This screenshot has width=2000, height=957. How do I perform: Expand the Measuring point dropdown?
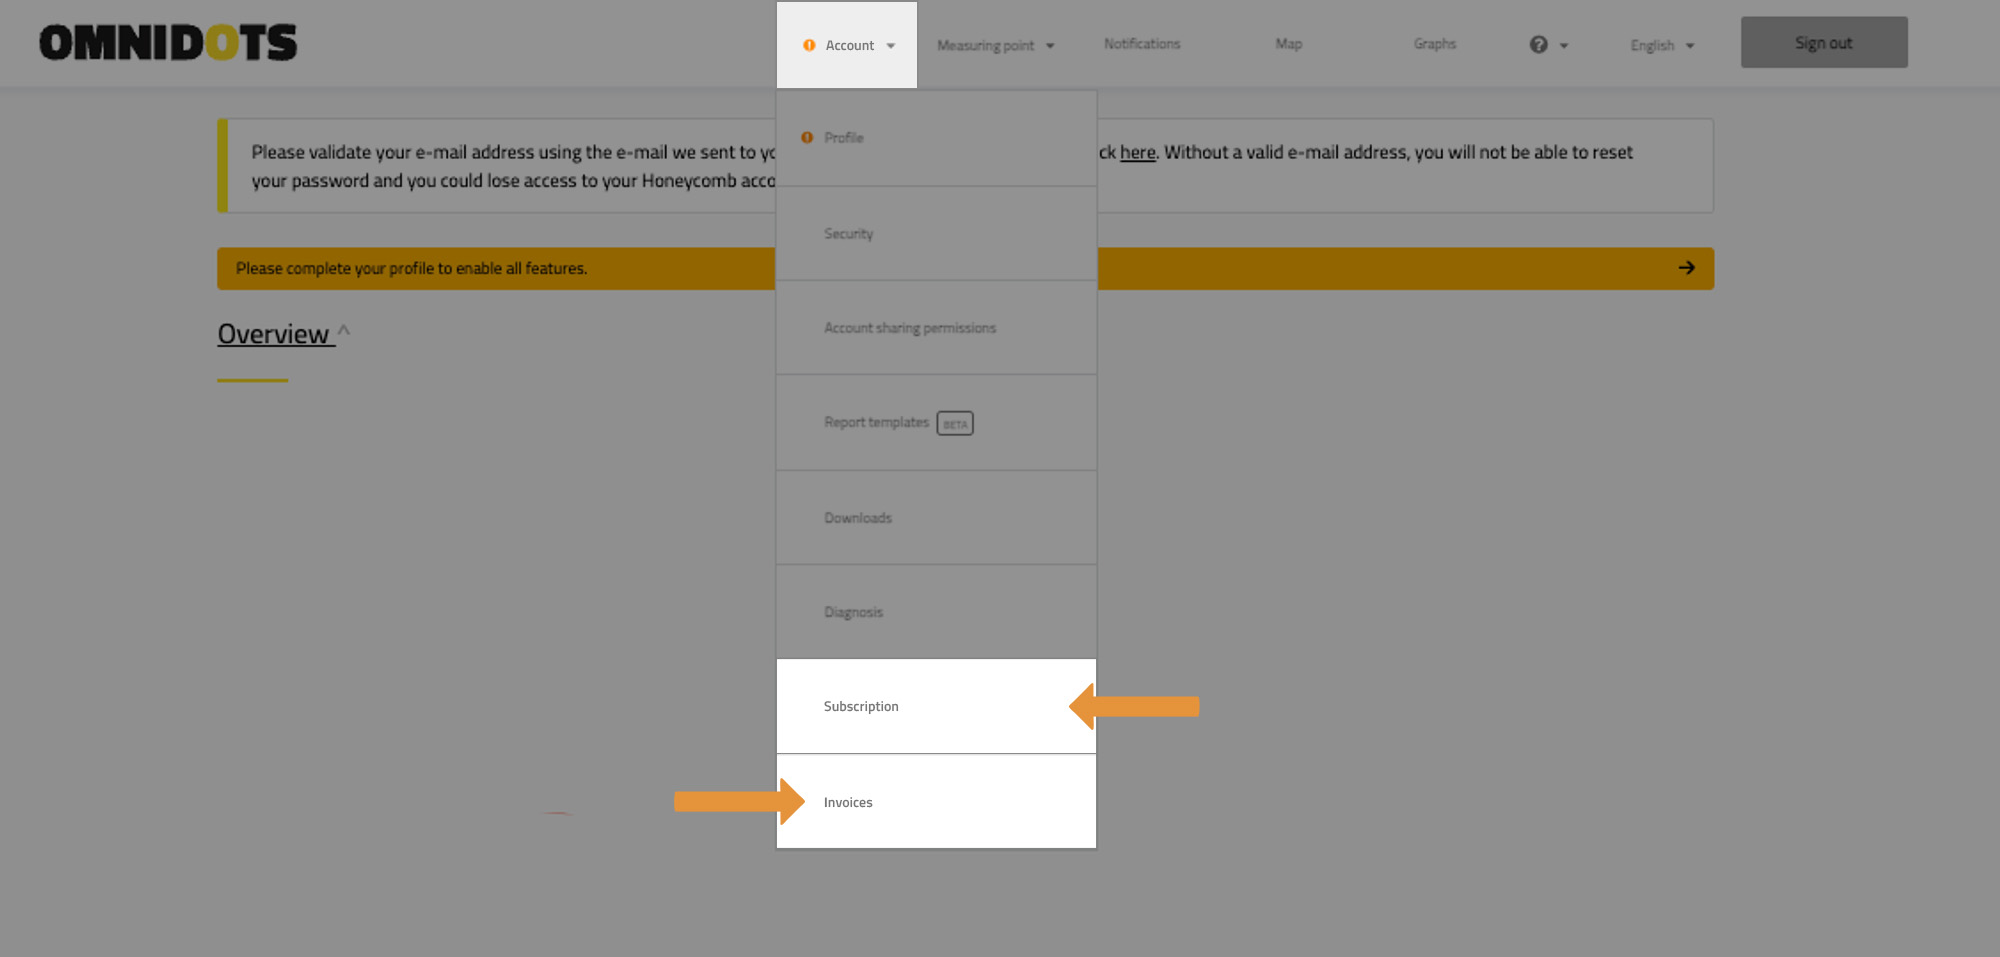pos(995,46)
